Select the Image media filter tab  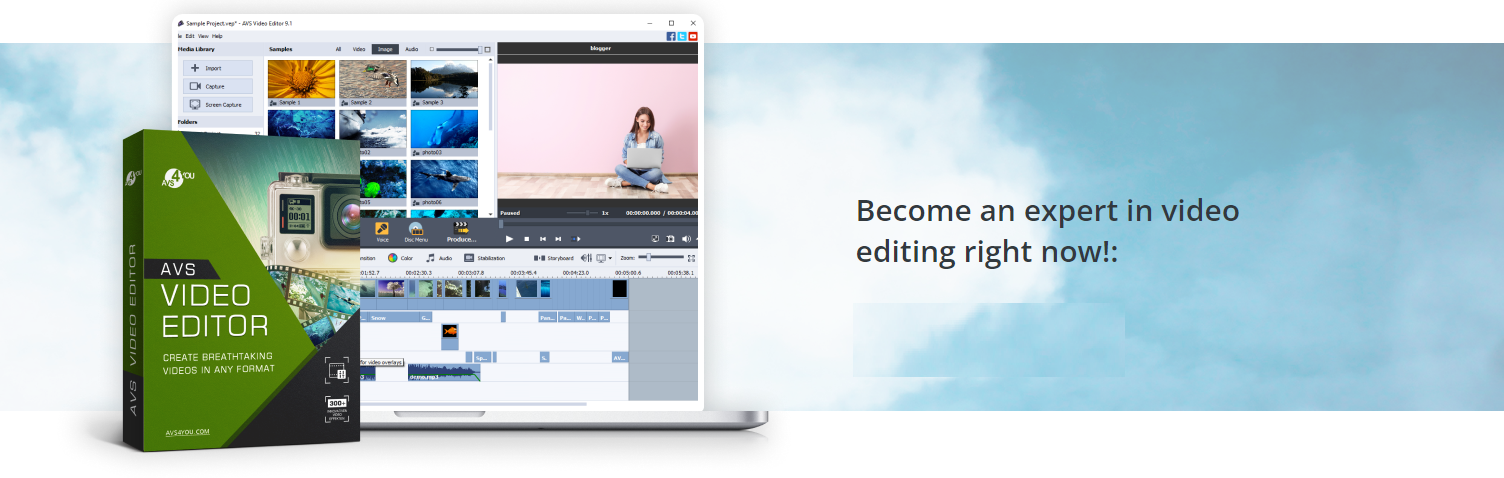(384, 49)
